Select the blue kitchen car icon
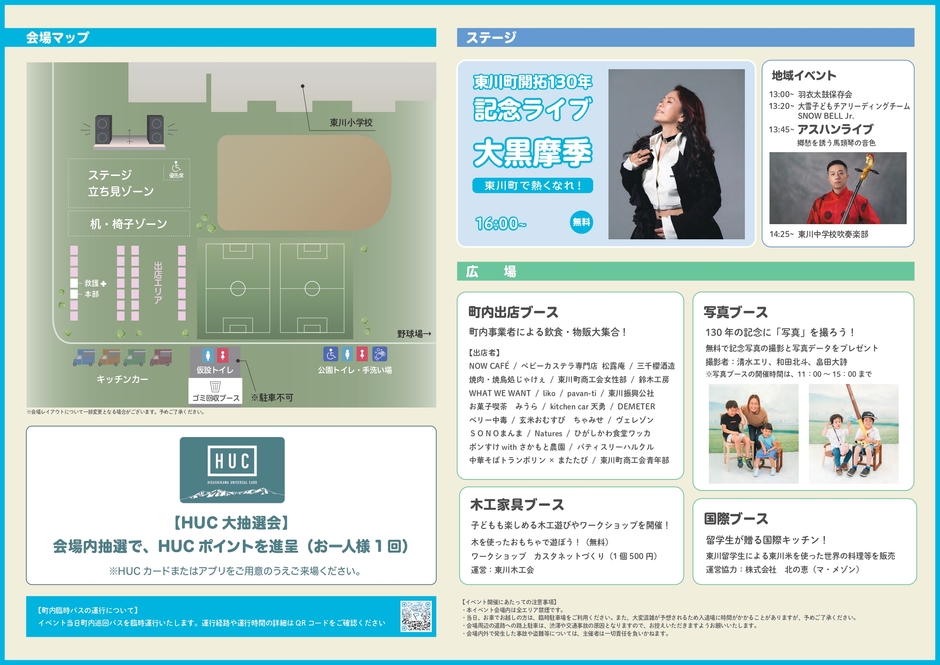 [86, 357]
